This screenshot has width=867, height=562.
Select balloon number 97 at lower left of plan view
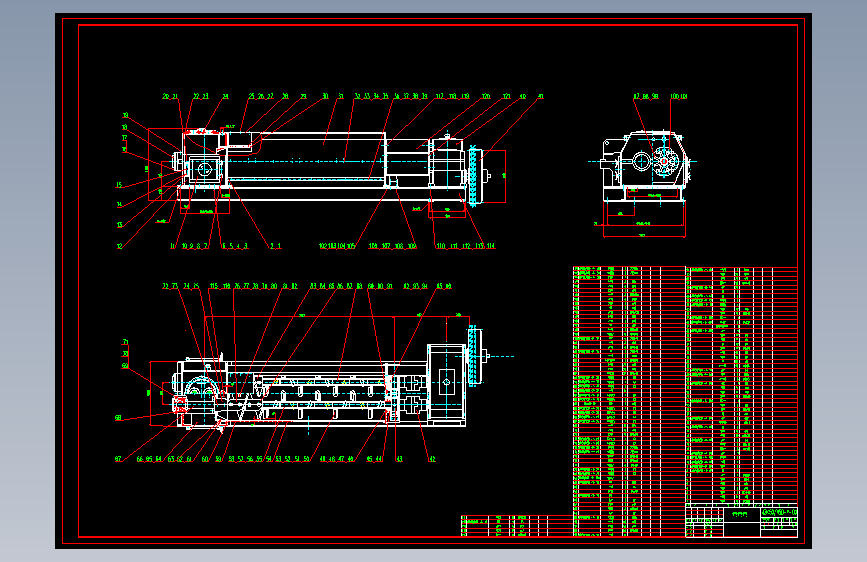(x=118, y=459)
